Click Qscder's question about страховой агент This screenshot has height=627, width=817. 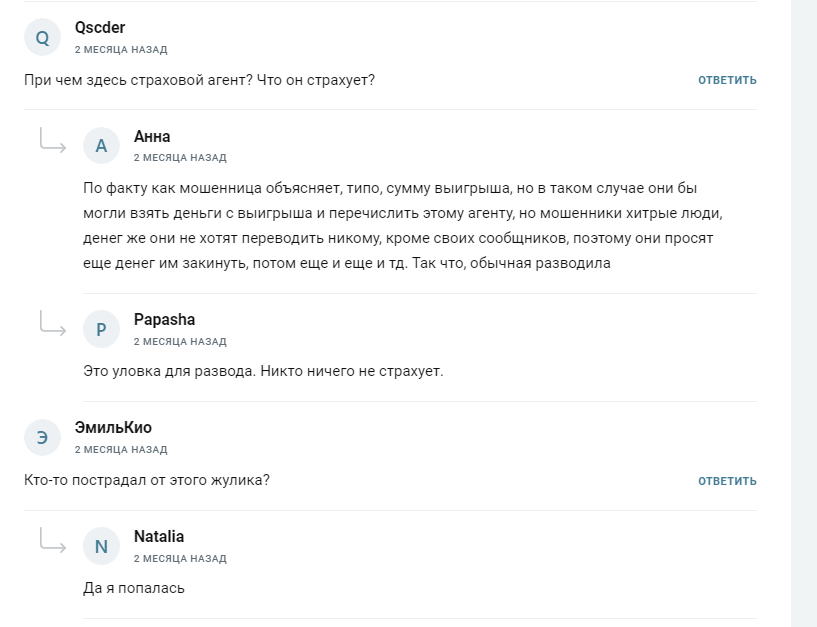coord(199,79)
